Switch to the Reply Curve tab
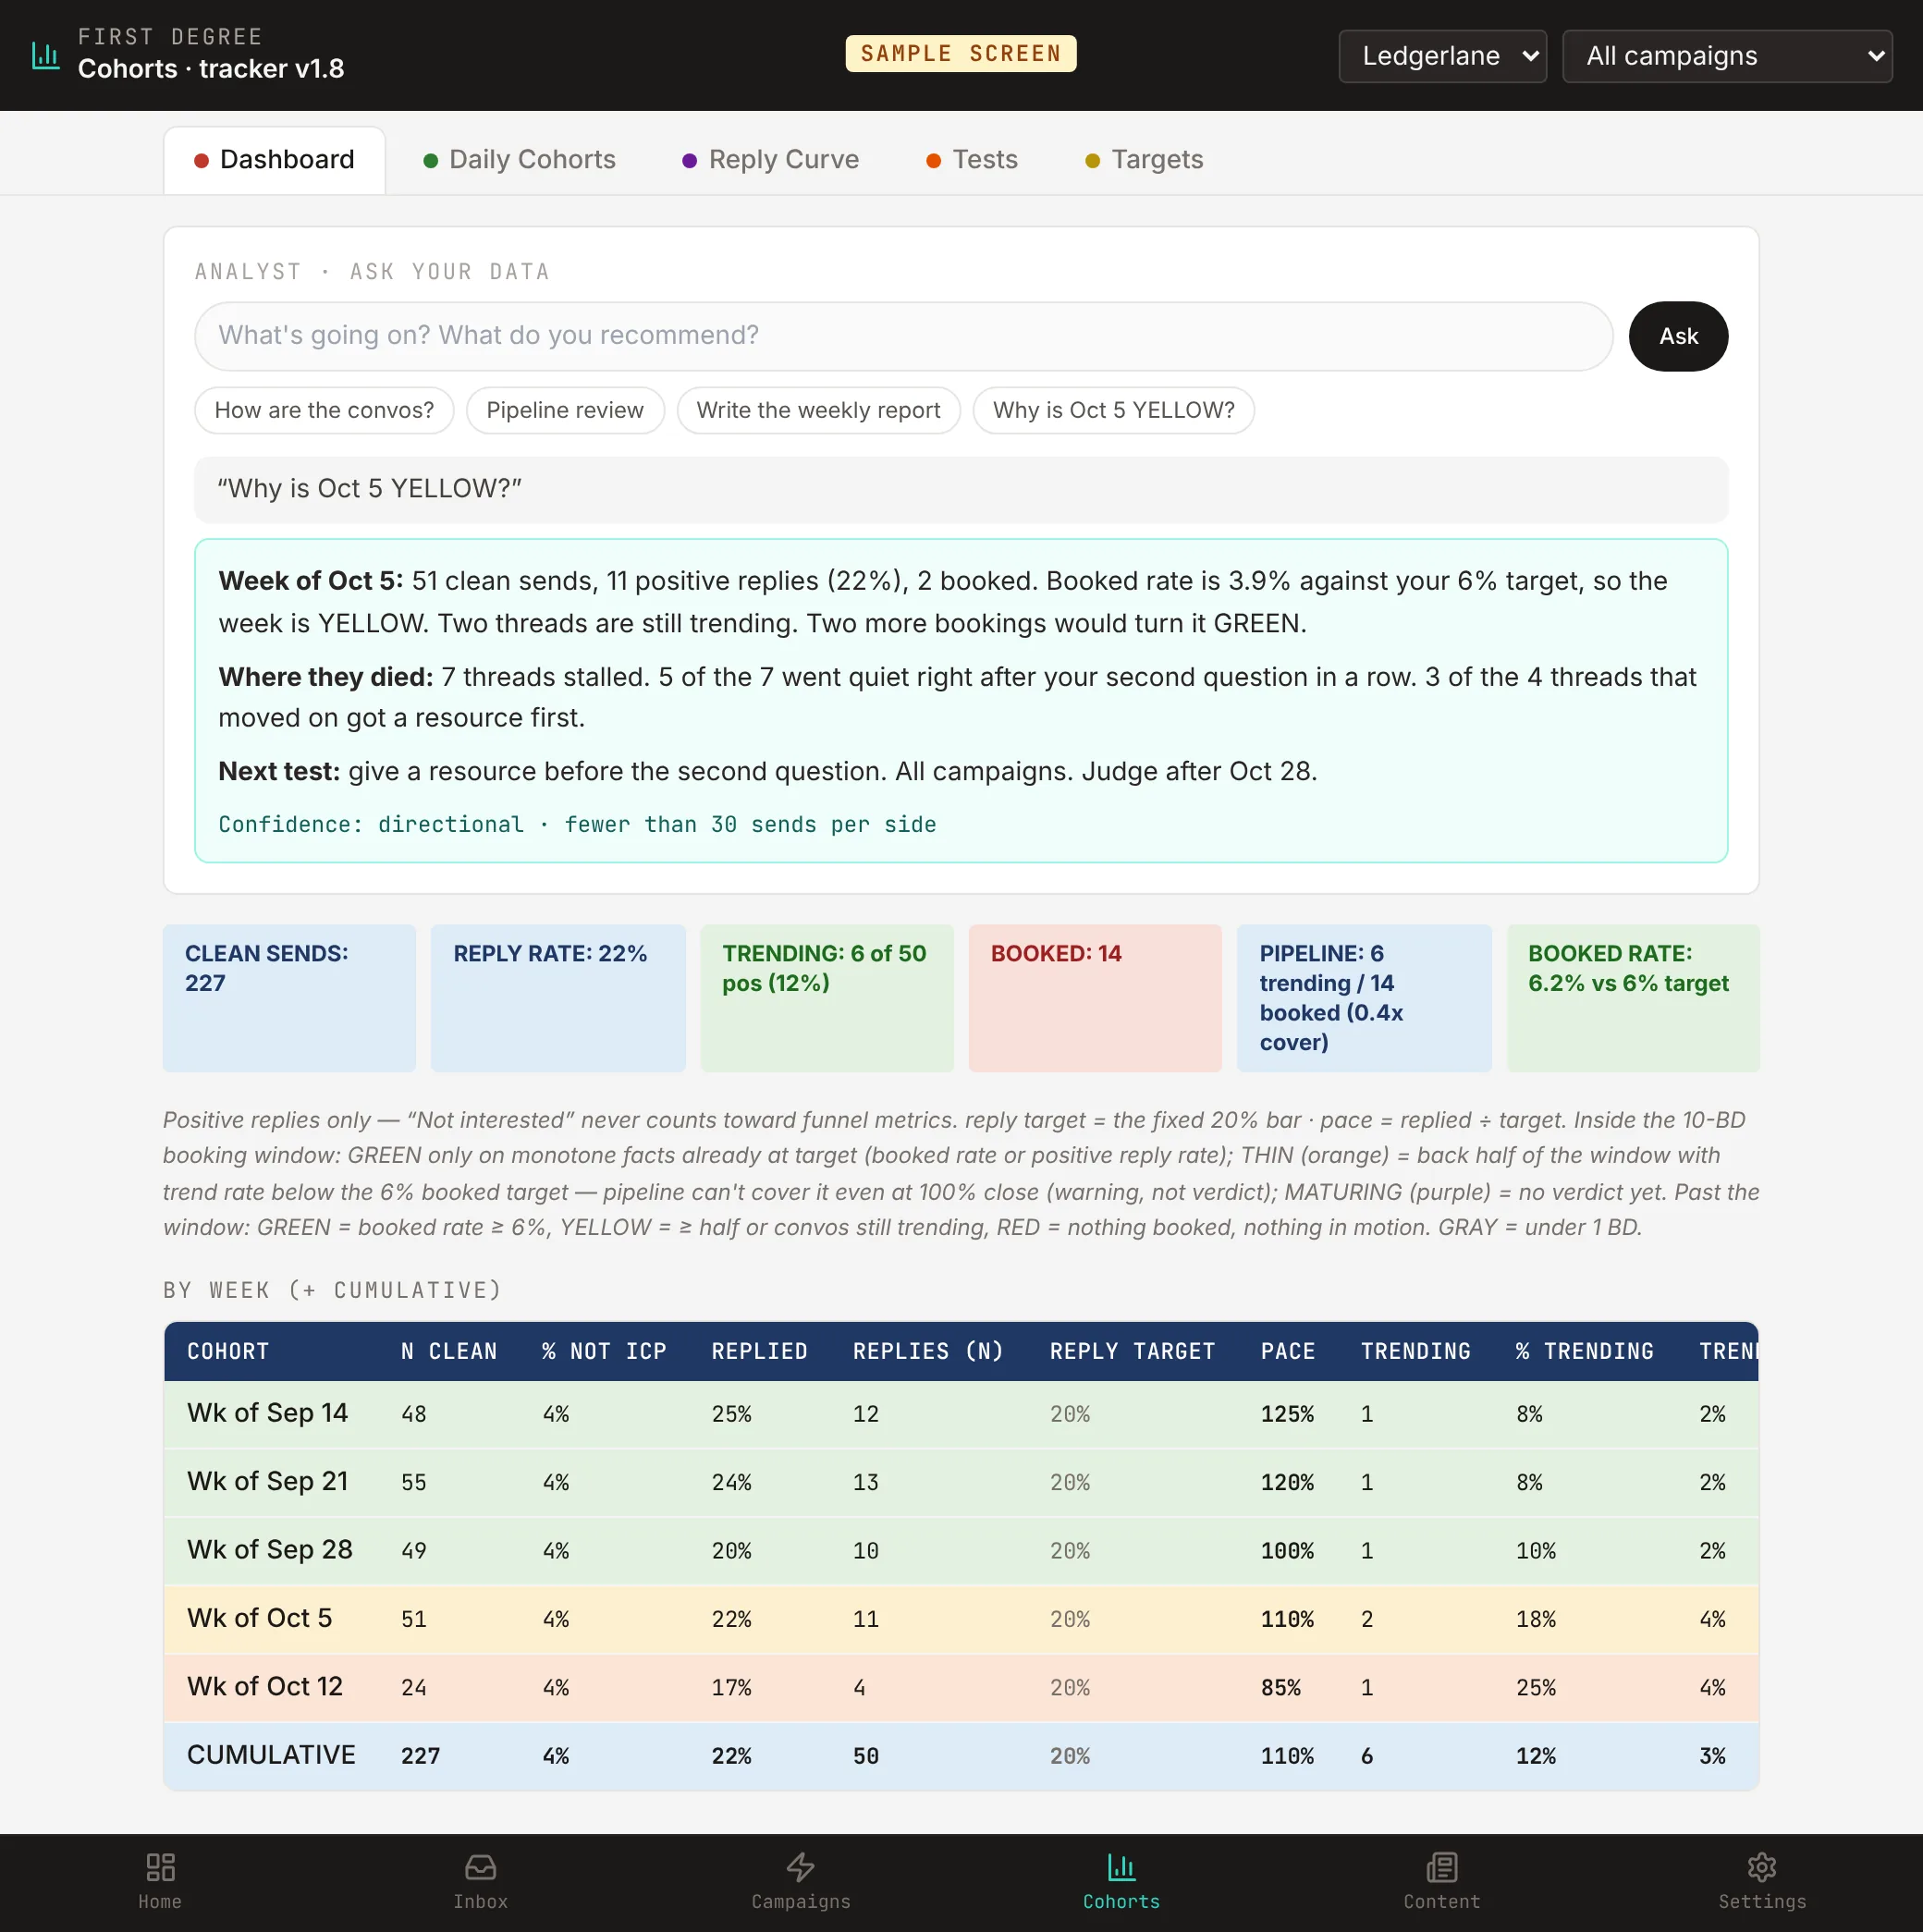This screenshot has height=1932, width=1923. [x=770, y=160]
